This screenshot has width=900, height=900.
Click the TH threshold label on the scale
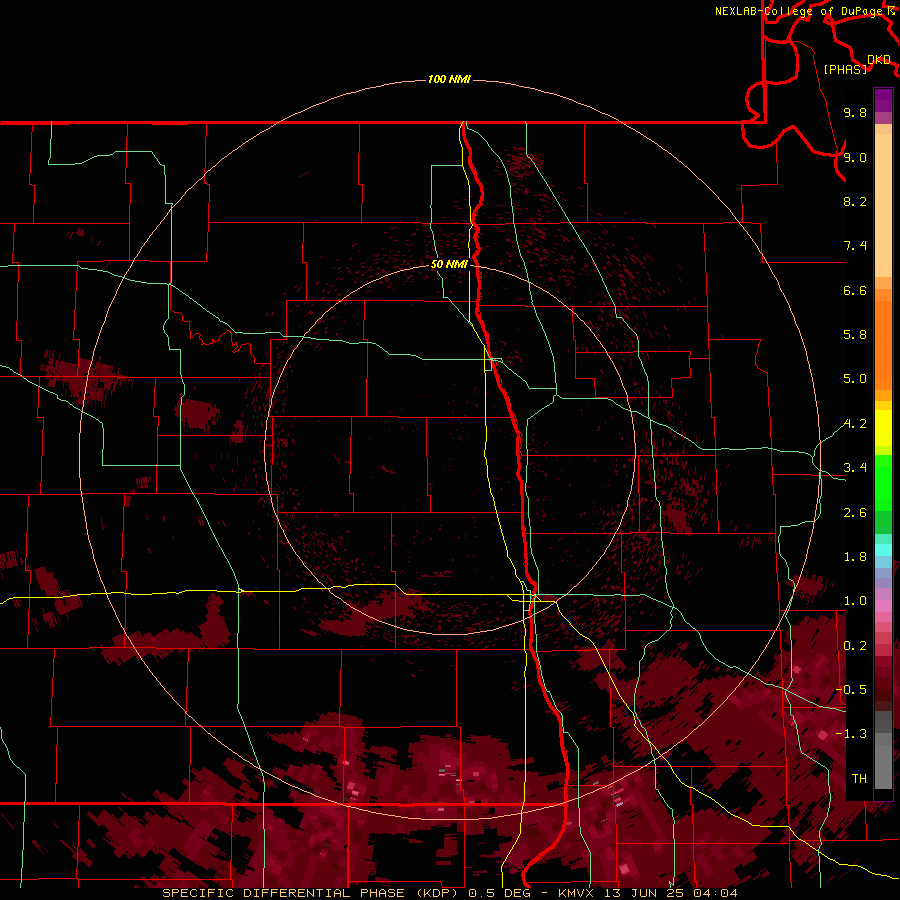859,779
